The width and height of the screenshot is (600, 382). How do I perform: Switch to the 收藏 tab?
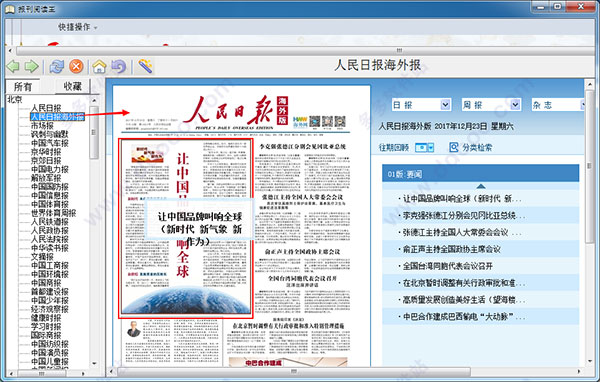pyautogui.click(x=73, y=86)
